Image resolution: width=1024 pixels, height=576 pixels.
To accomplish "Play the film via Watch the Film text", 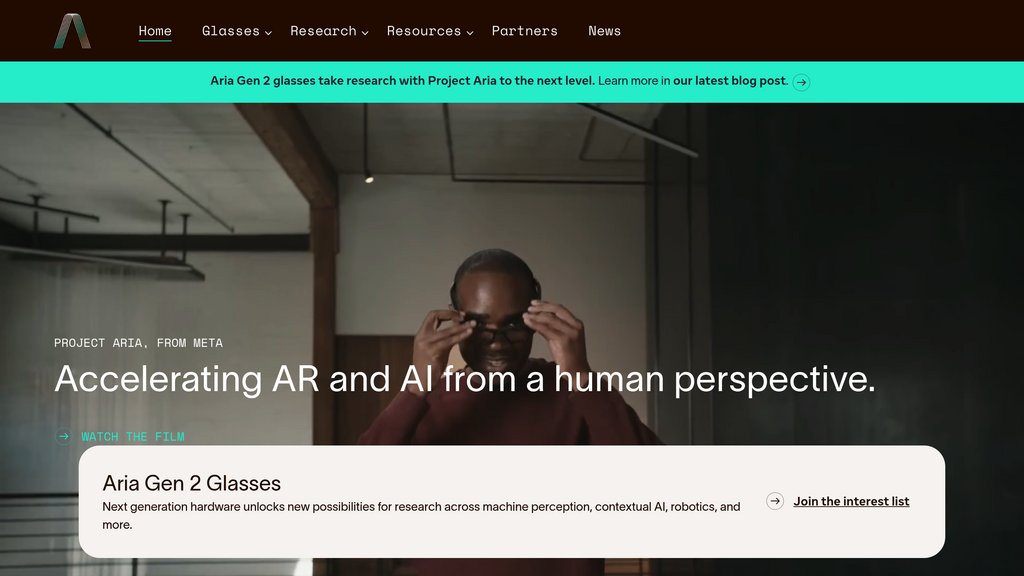I will 132,437.
